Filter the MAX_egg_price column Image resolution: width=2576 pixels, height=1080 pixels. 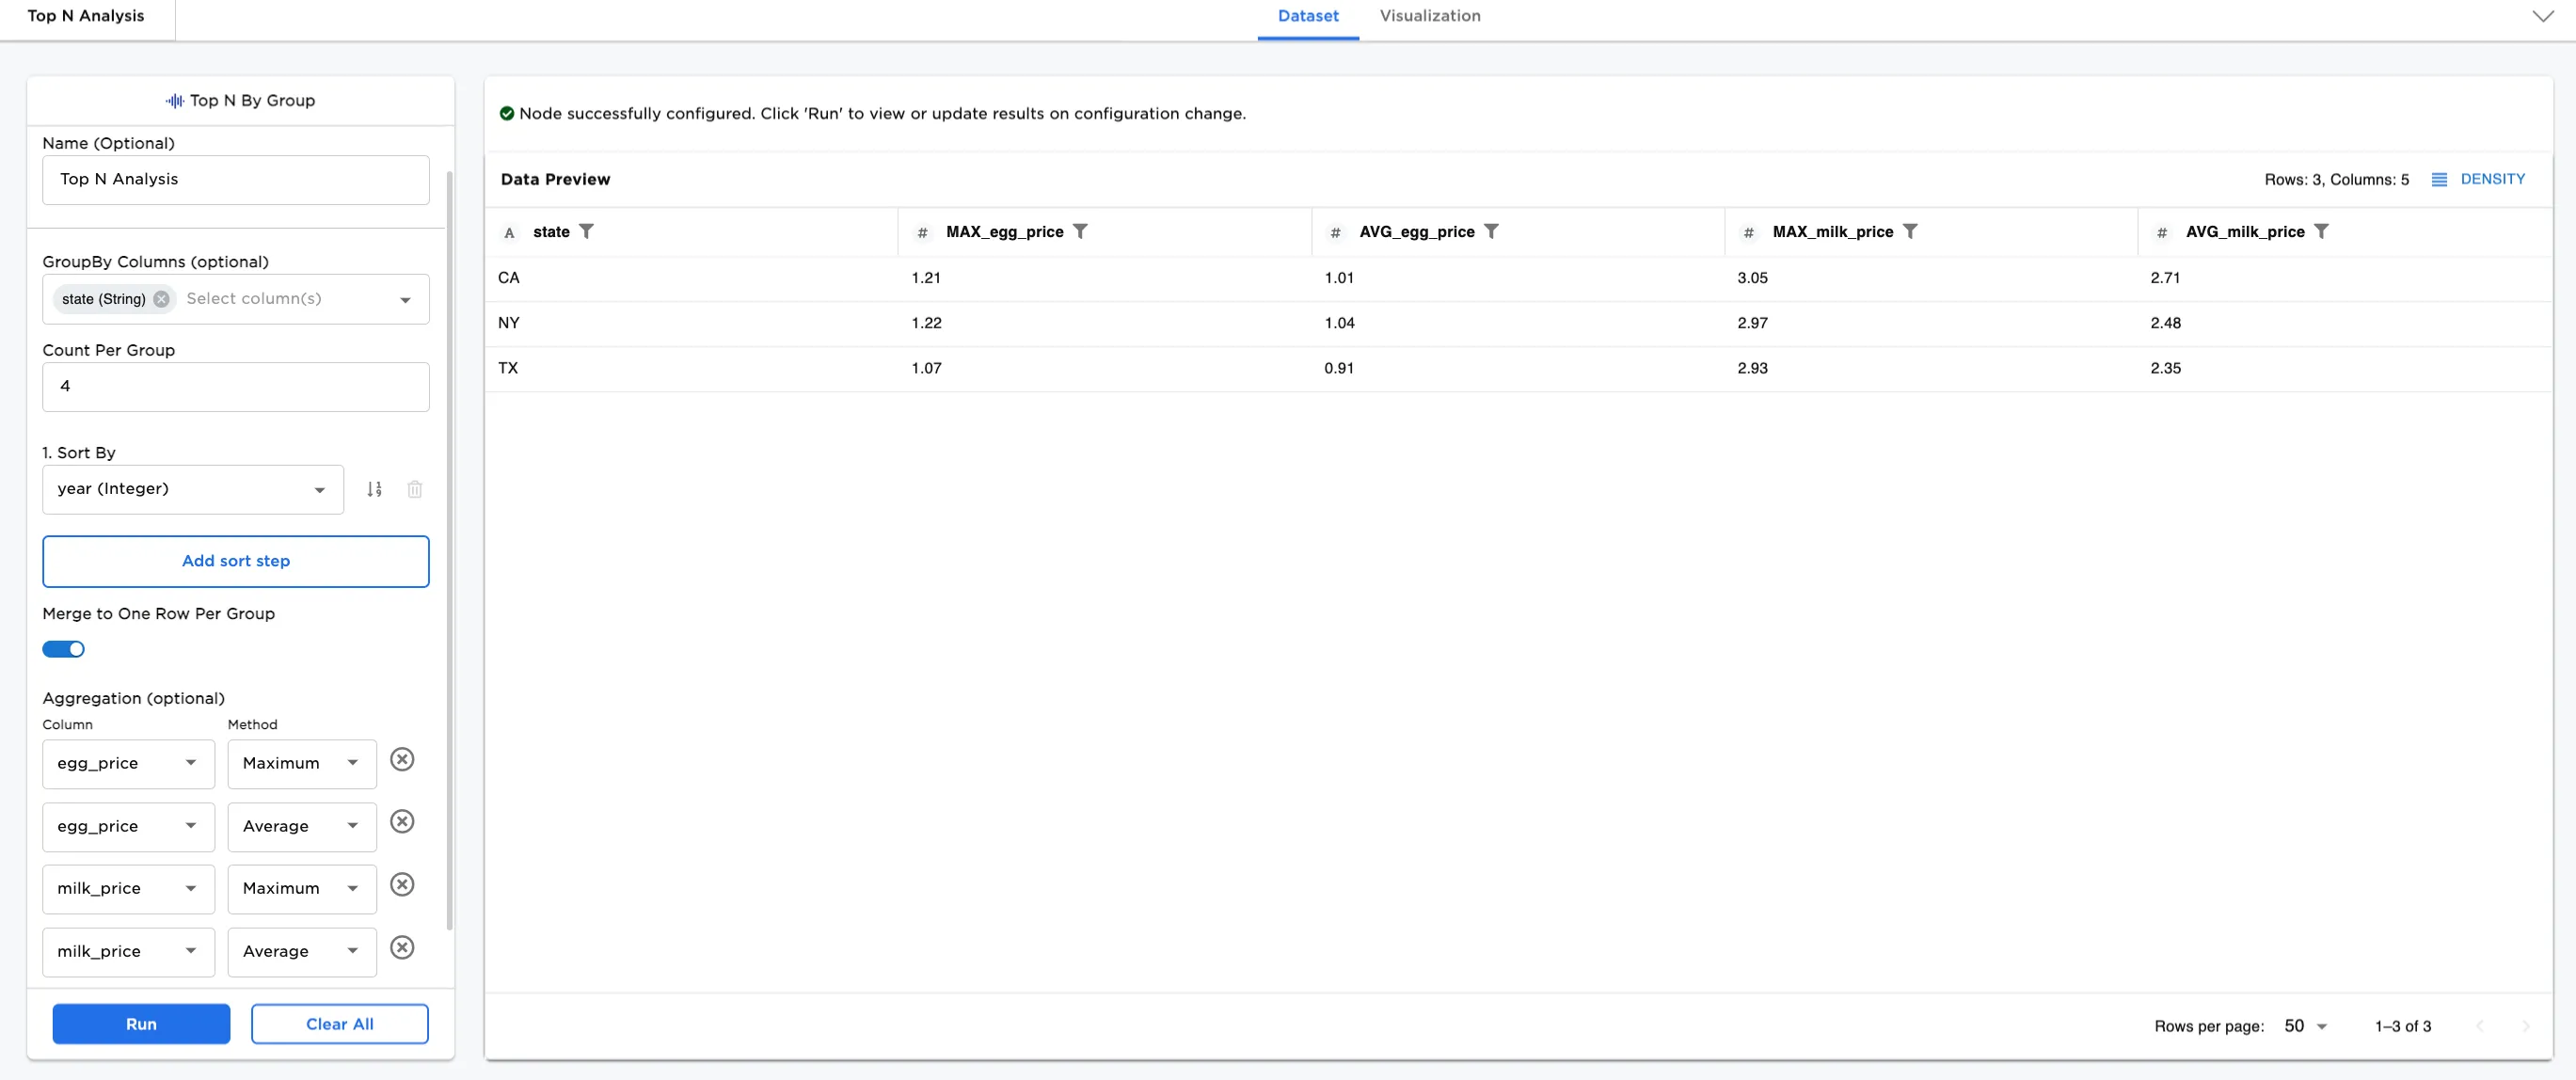click(x=1080, y=231)
